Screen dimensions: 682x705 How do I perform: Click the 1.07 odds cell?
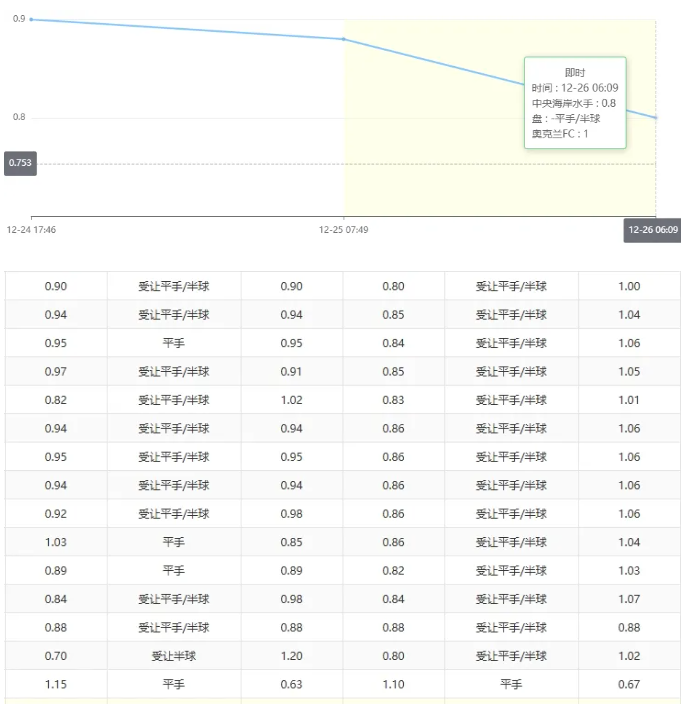629,599
